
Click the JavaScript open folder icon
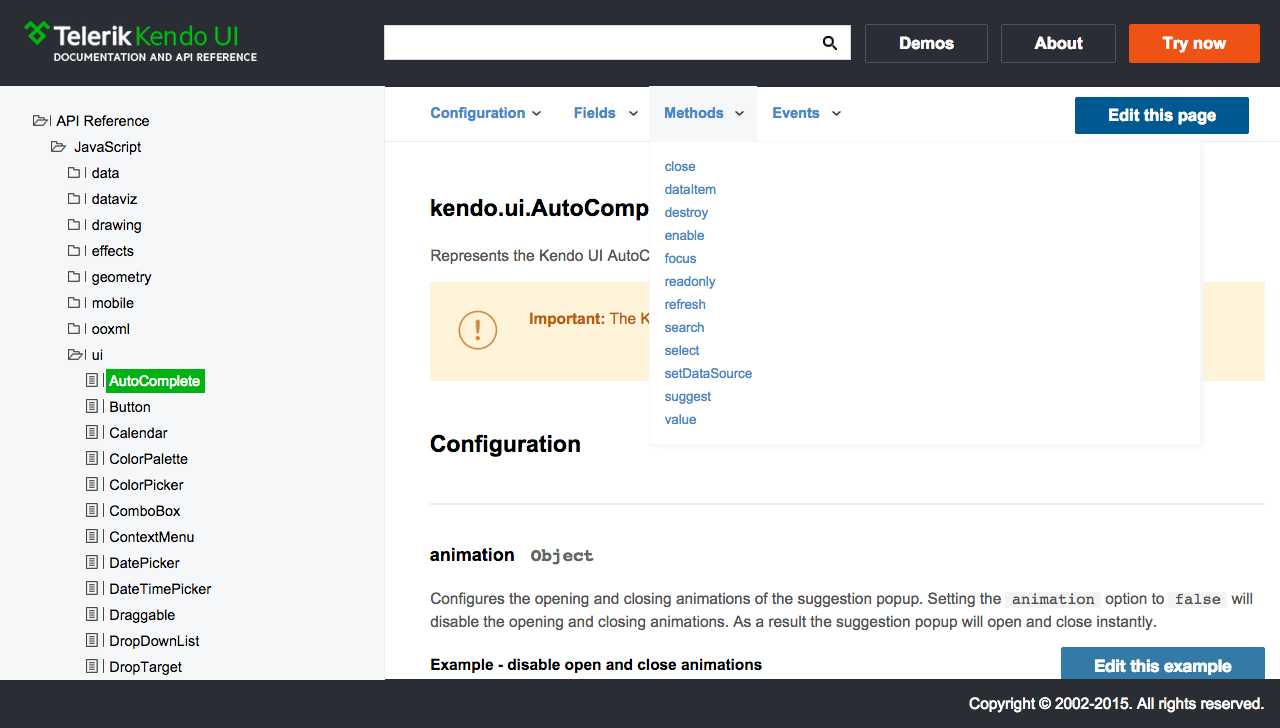click(x=58, y=147)
